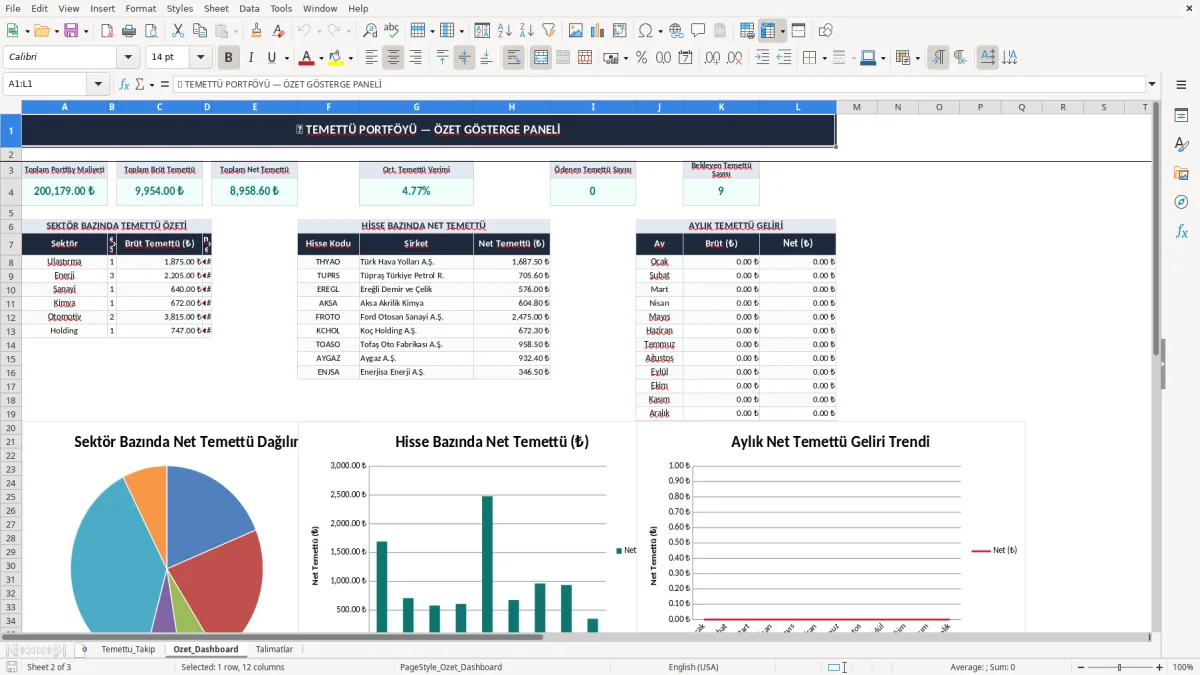Open Font Size dropdown arrow
1200x675 pixels.
201,58
